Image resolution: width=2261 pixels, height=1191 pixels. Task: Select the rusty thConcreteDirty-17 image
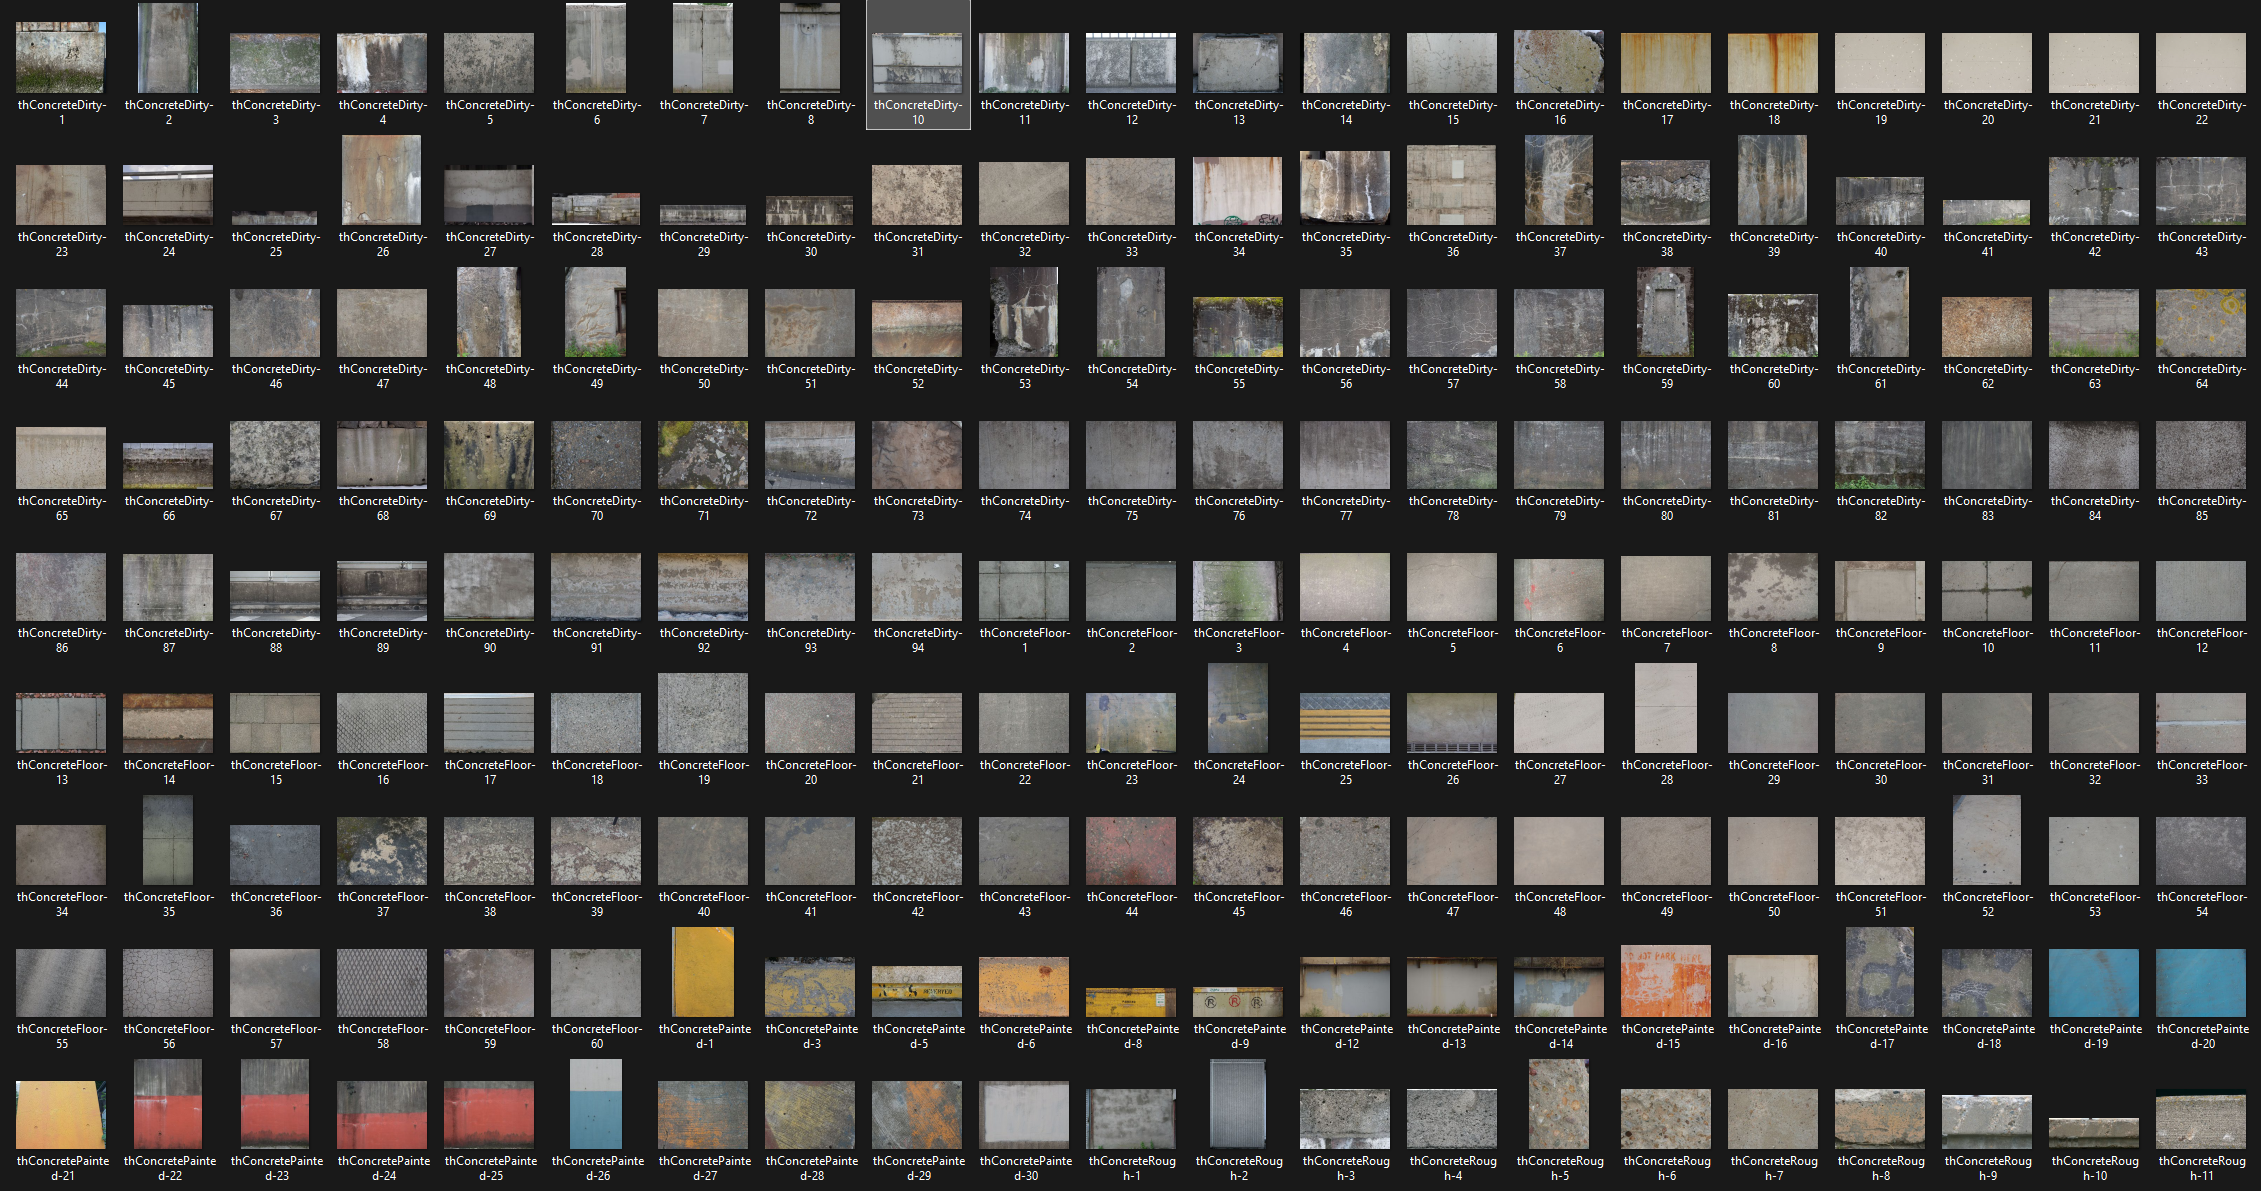(1666, 63)
